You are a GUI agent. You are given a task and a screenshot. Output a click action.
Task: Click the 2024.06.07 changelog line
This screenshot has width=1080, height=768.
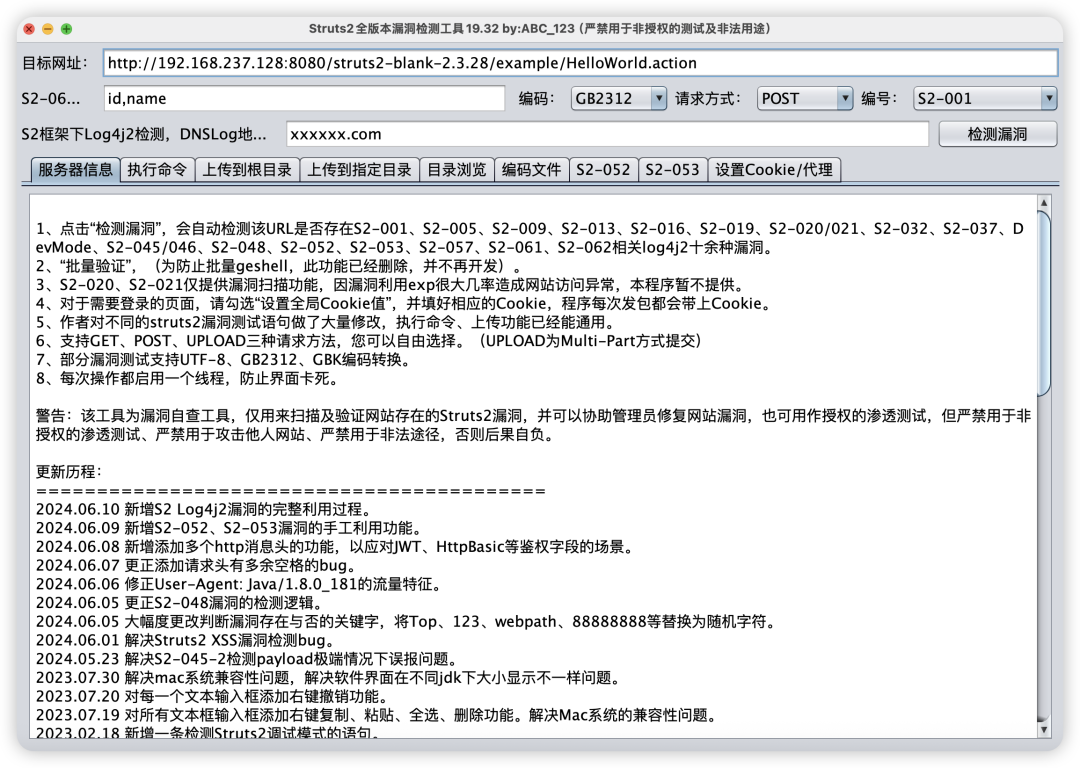click(196, 565)
